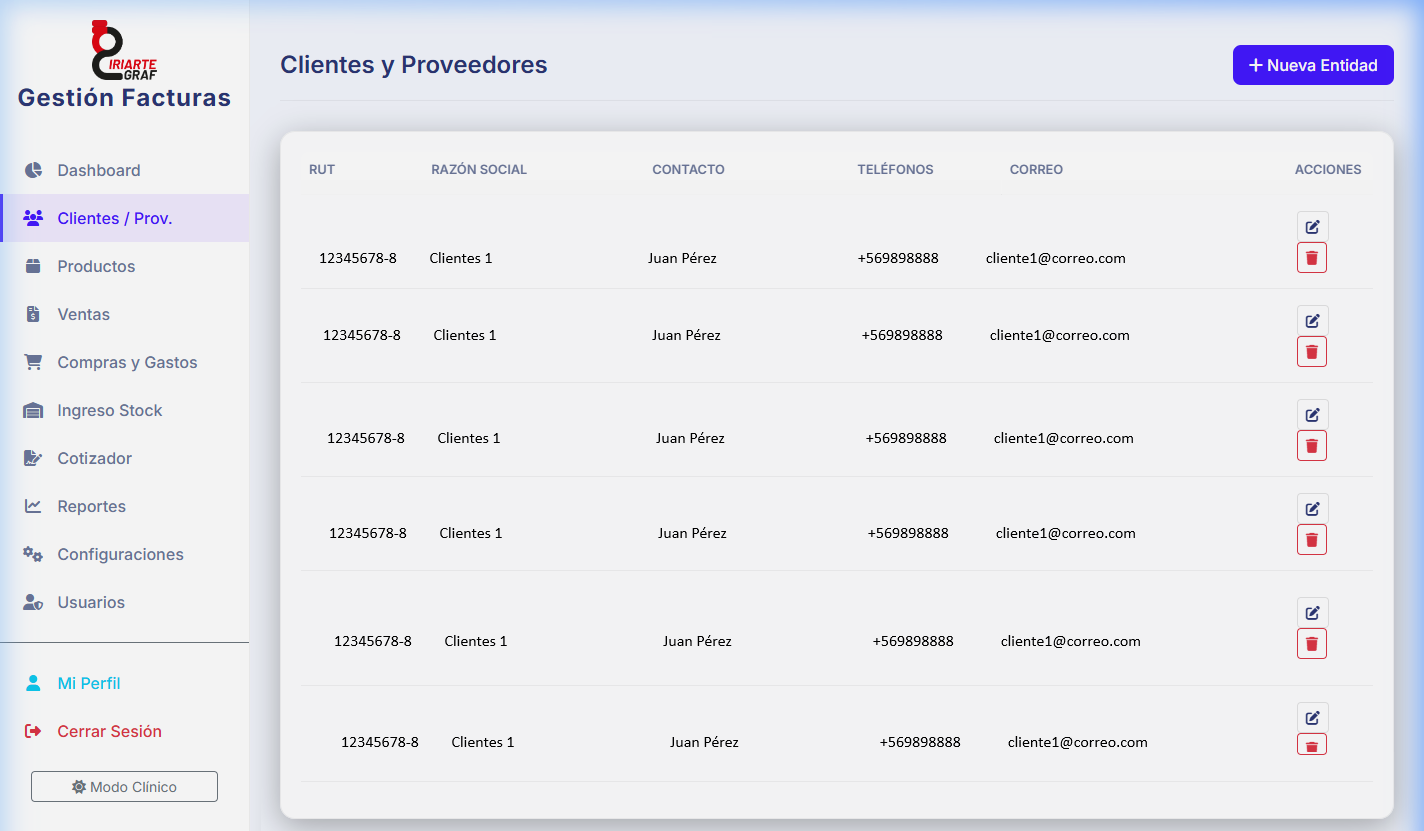Image resolution: width=1424 pixels, height=831 pixels.
Task: Edit the third client row
Action: pos(1313,415)
